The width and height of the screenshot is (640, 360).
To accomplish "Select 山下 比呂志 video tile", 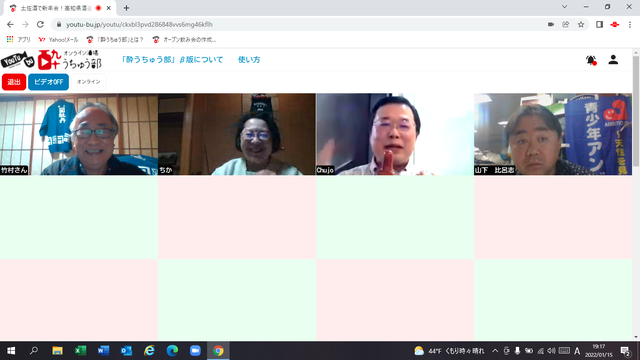I will (553, 134).
